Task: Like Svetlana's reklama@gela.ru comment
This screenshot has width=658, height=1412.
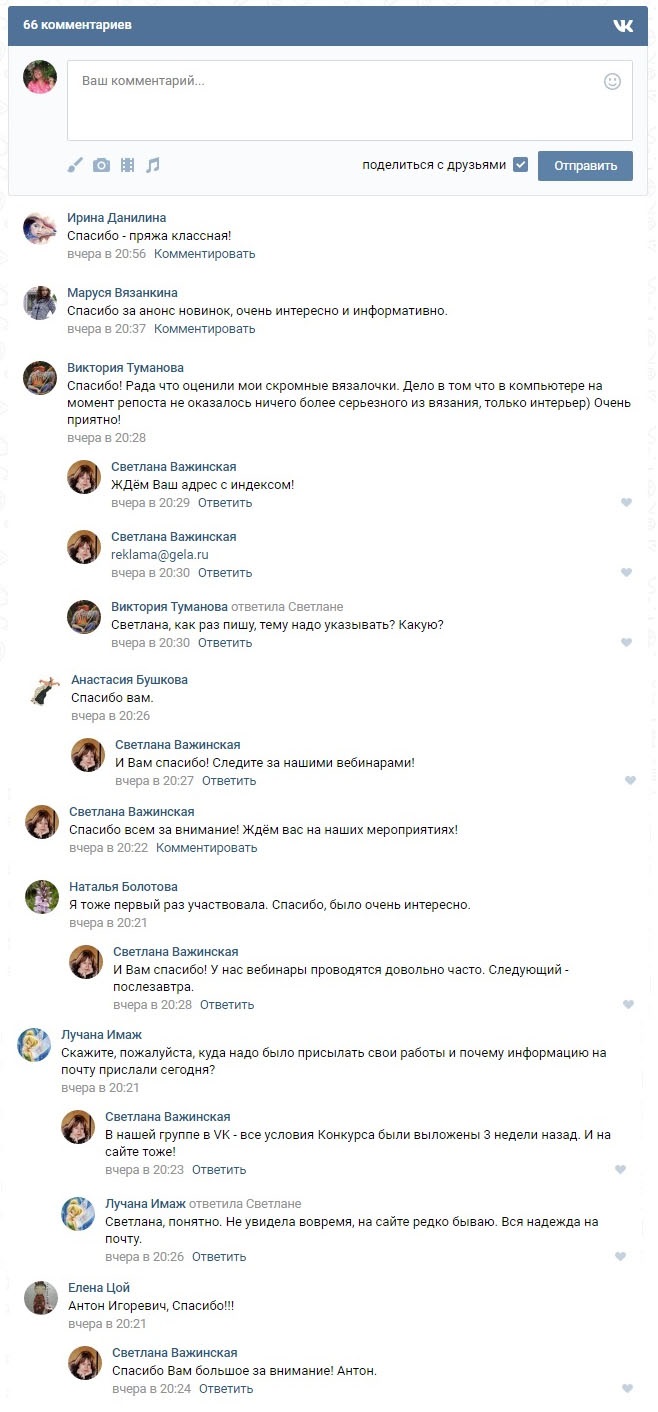Action: (x=627, y=573)
